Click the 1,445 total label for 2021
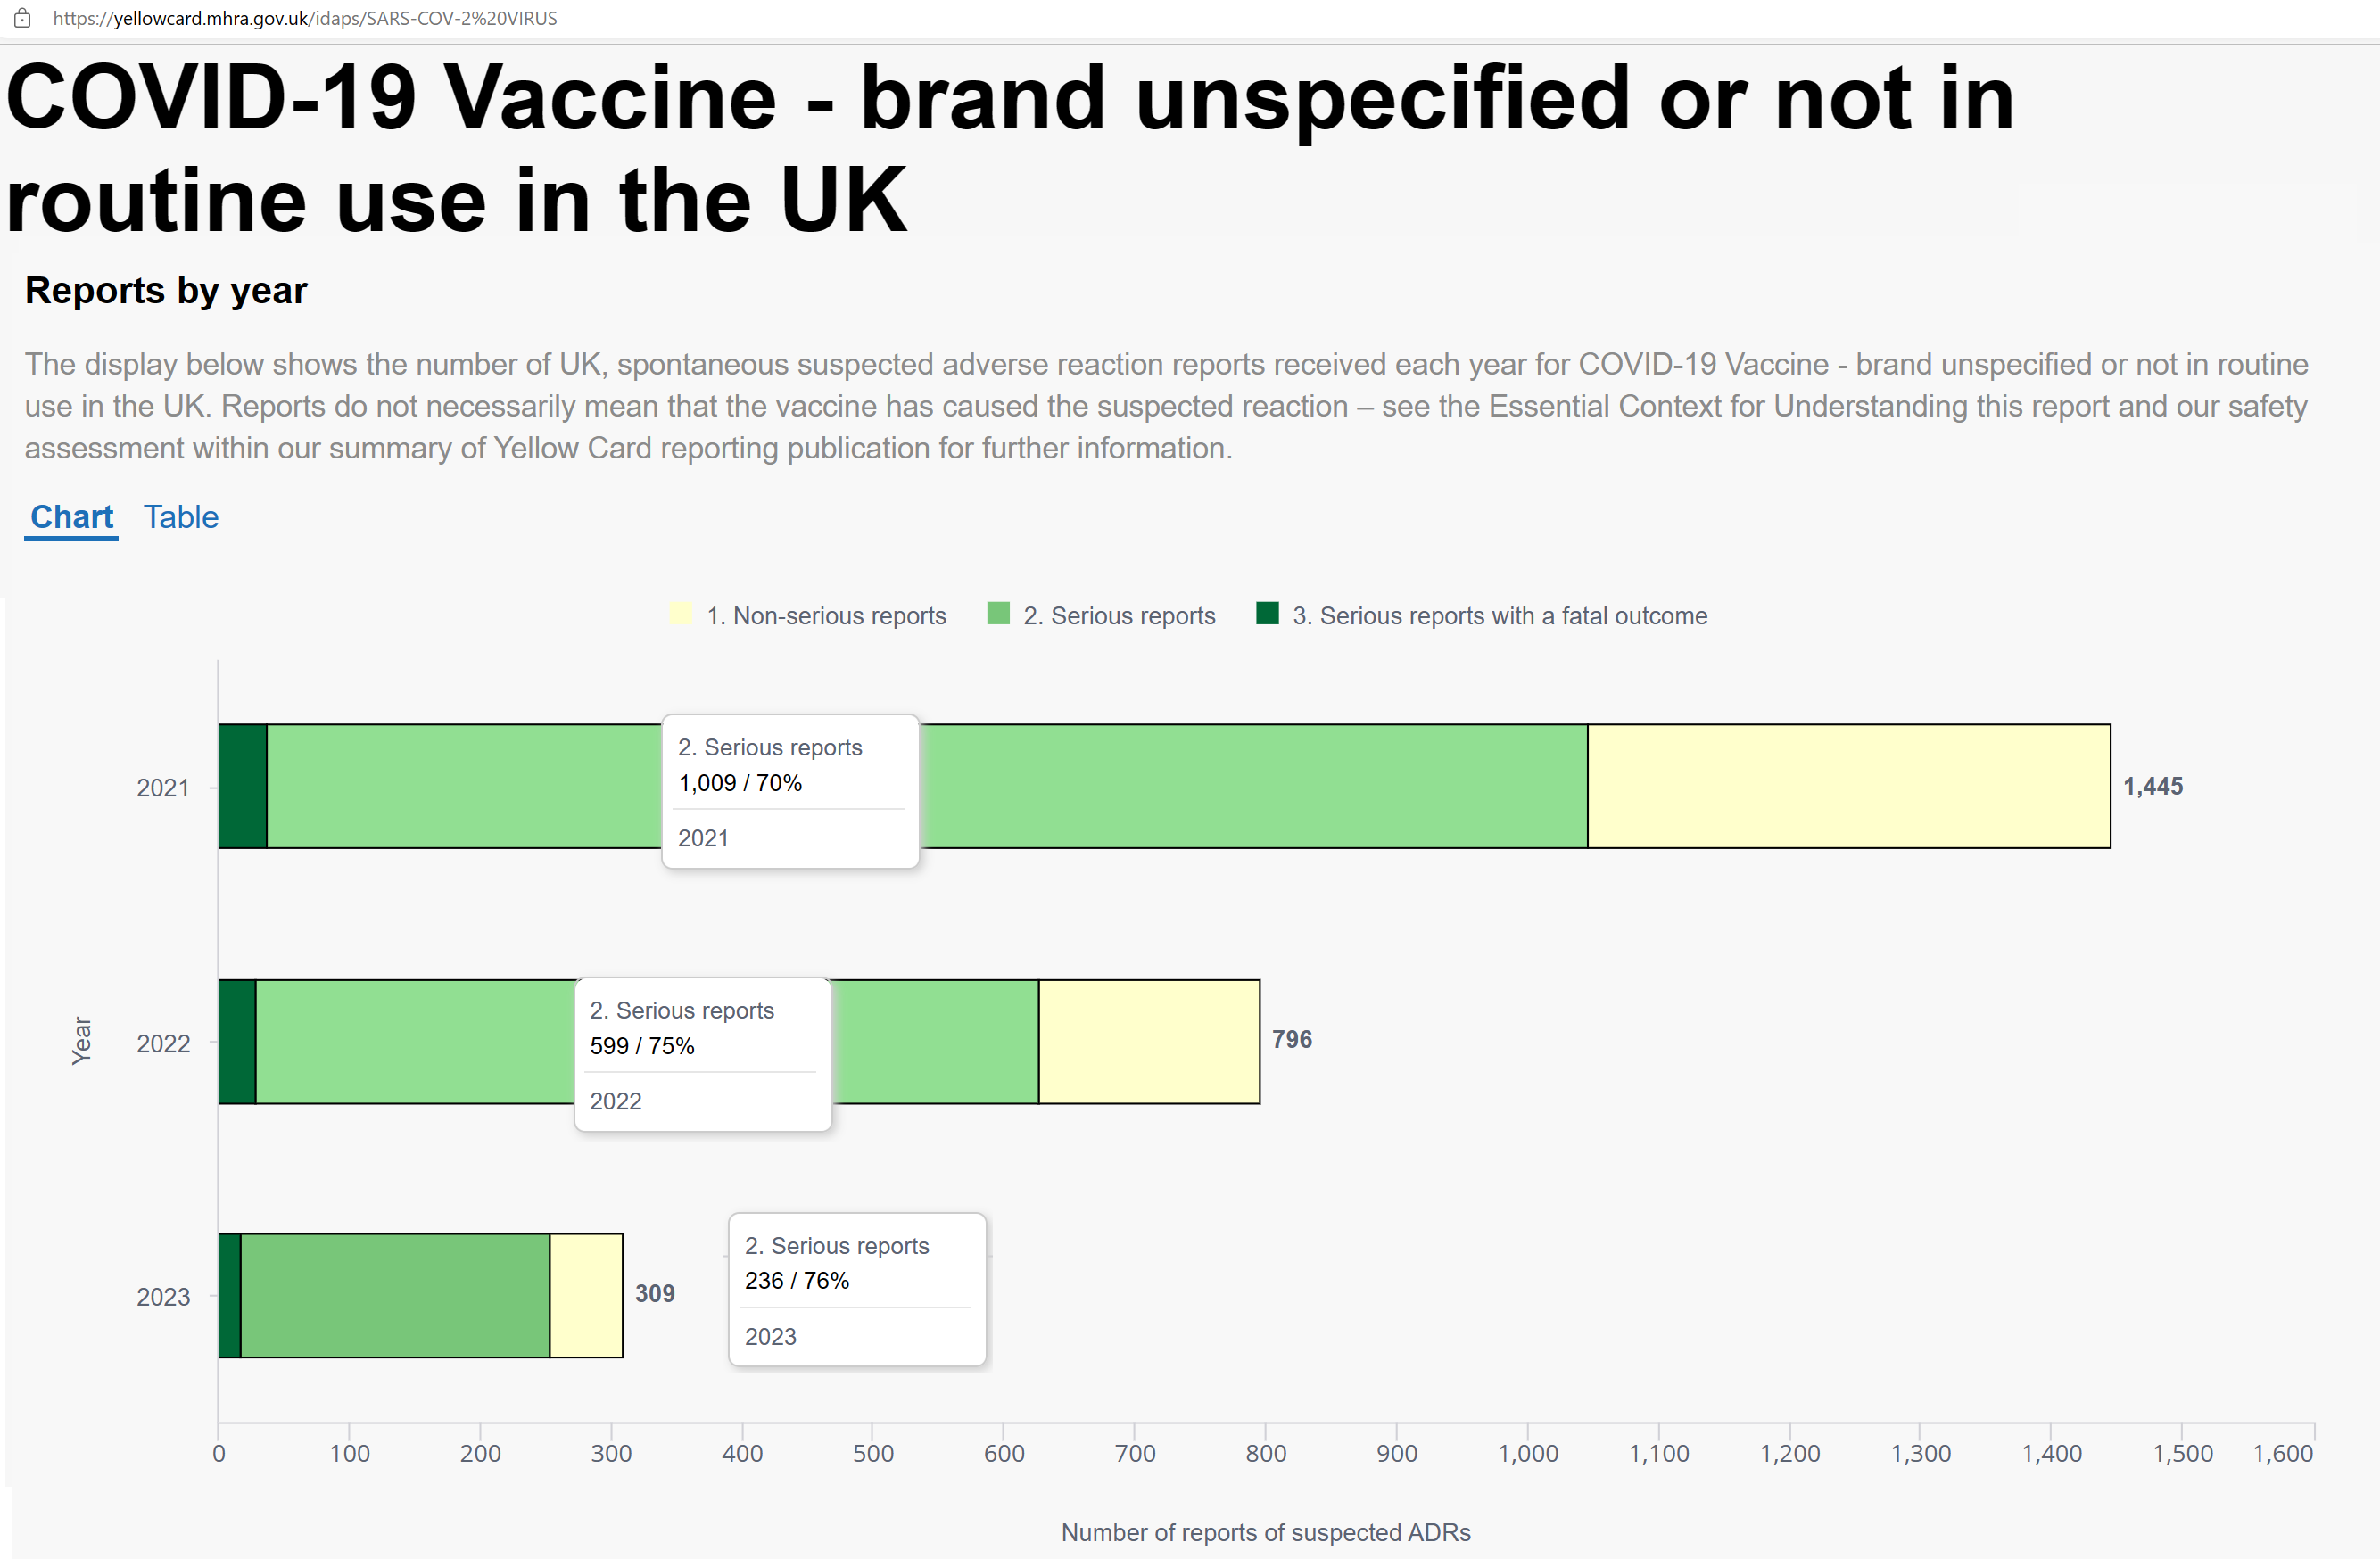This screenshot has height=1559, width=2380. point(2153,786)
